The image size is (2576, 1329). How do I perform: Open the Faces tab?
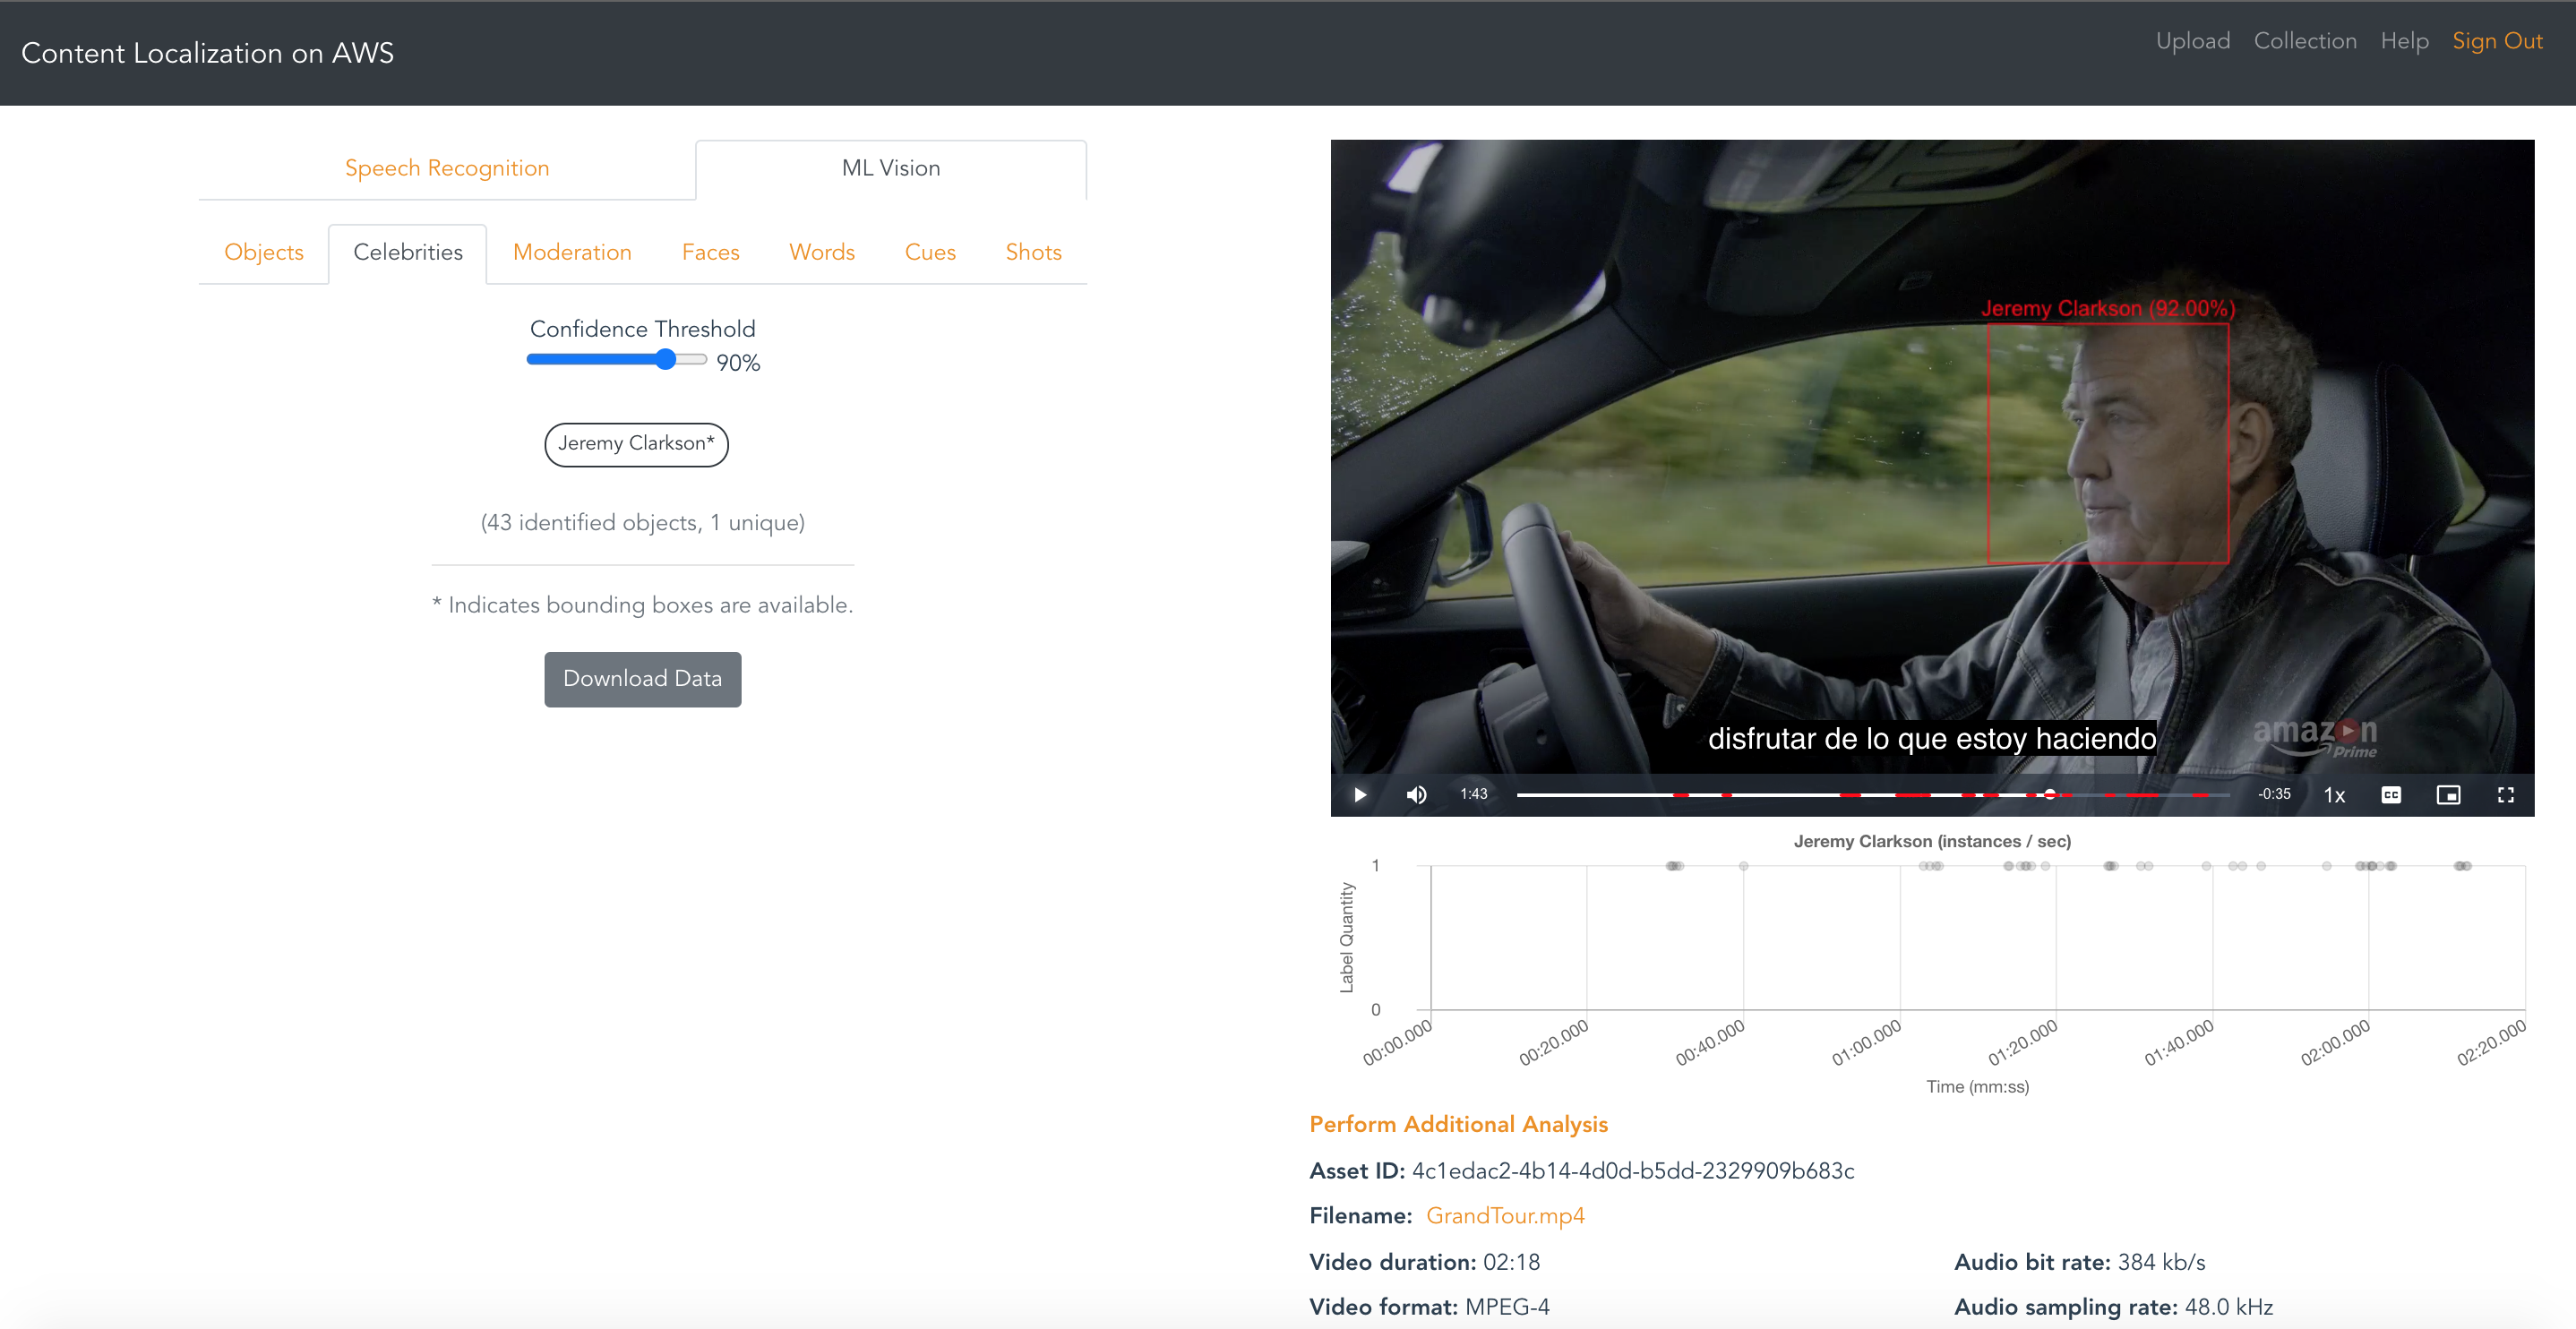point(711,252)
